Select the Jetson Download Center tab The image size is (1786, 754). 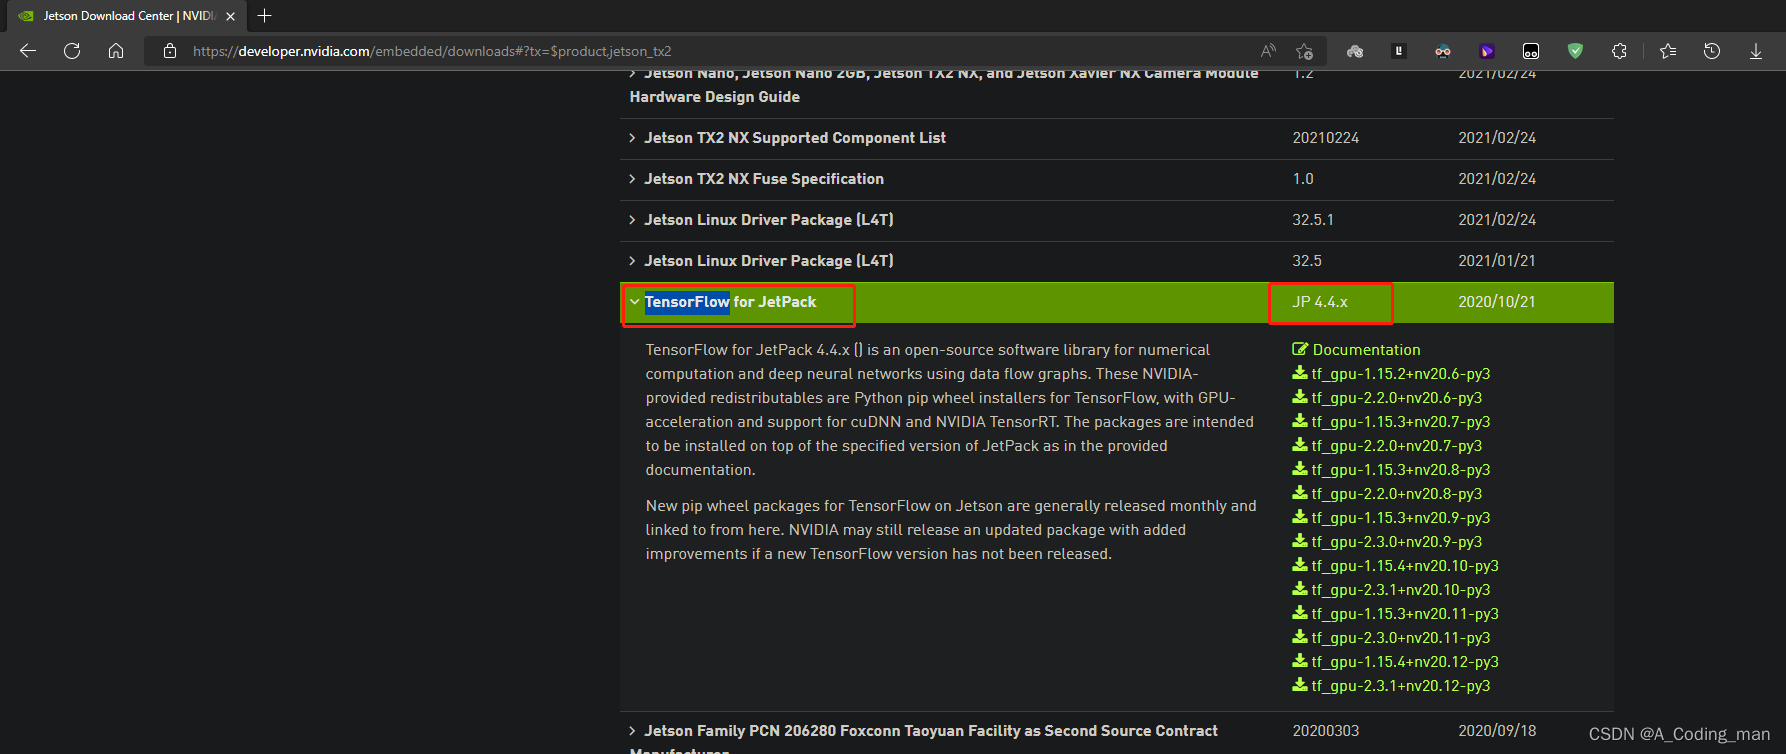coord(125,16)
